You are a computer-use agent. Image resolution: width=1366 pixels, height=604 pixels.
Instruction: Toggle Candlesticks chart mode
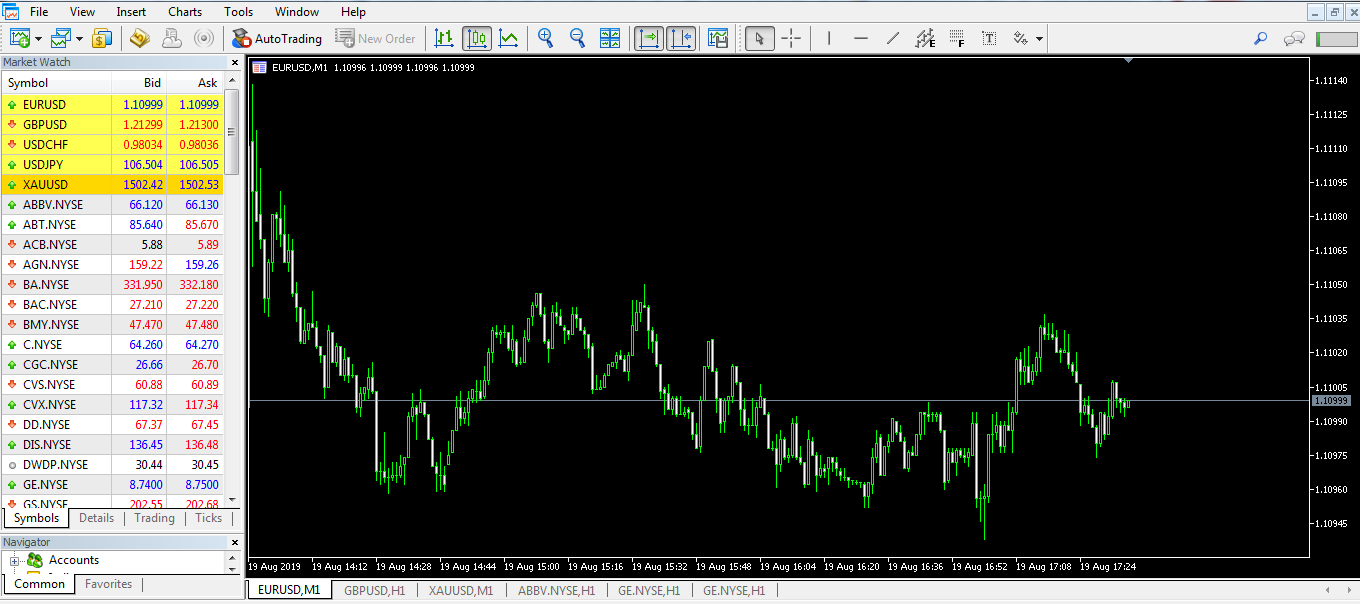[x=477, y=39]
